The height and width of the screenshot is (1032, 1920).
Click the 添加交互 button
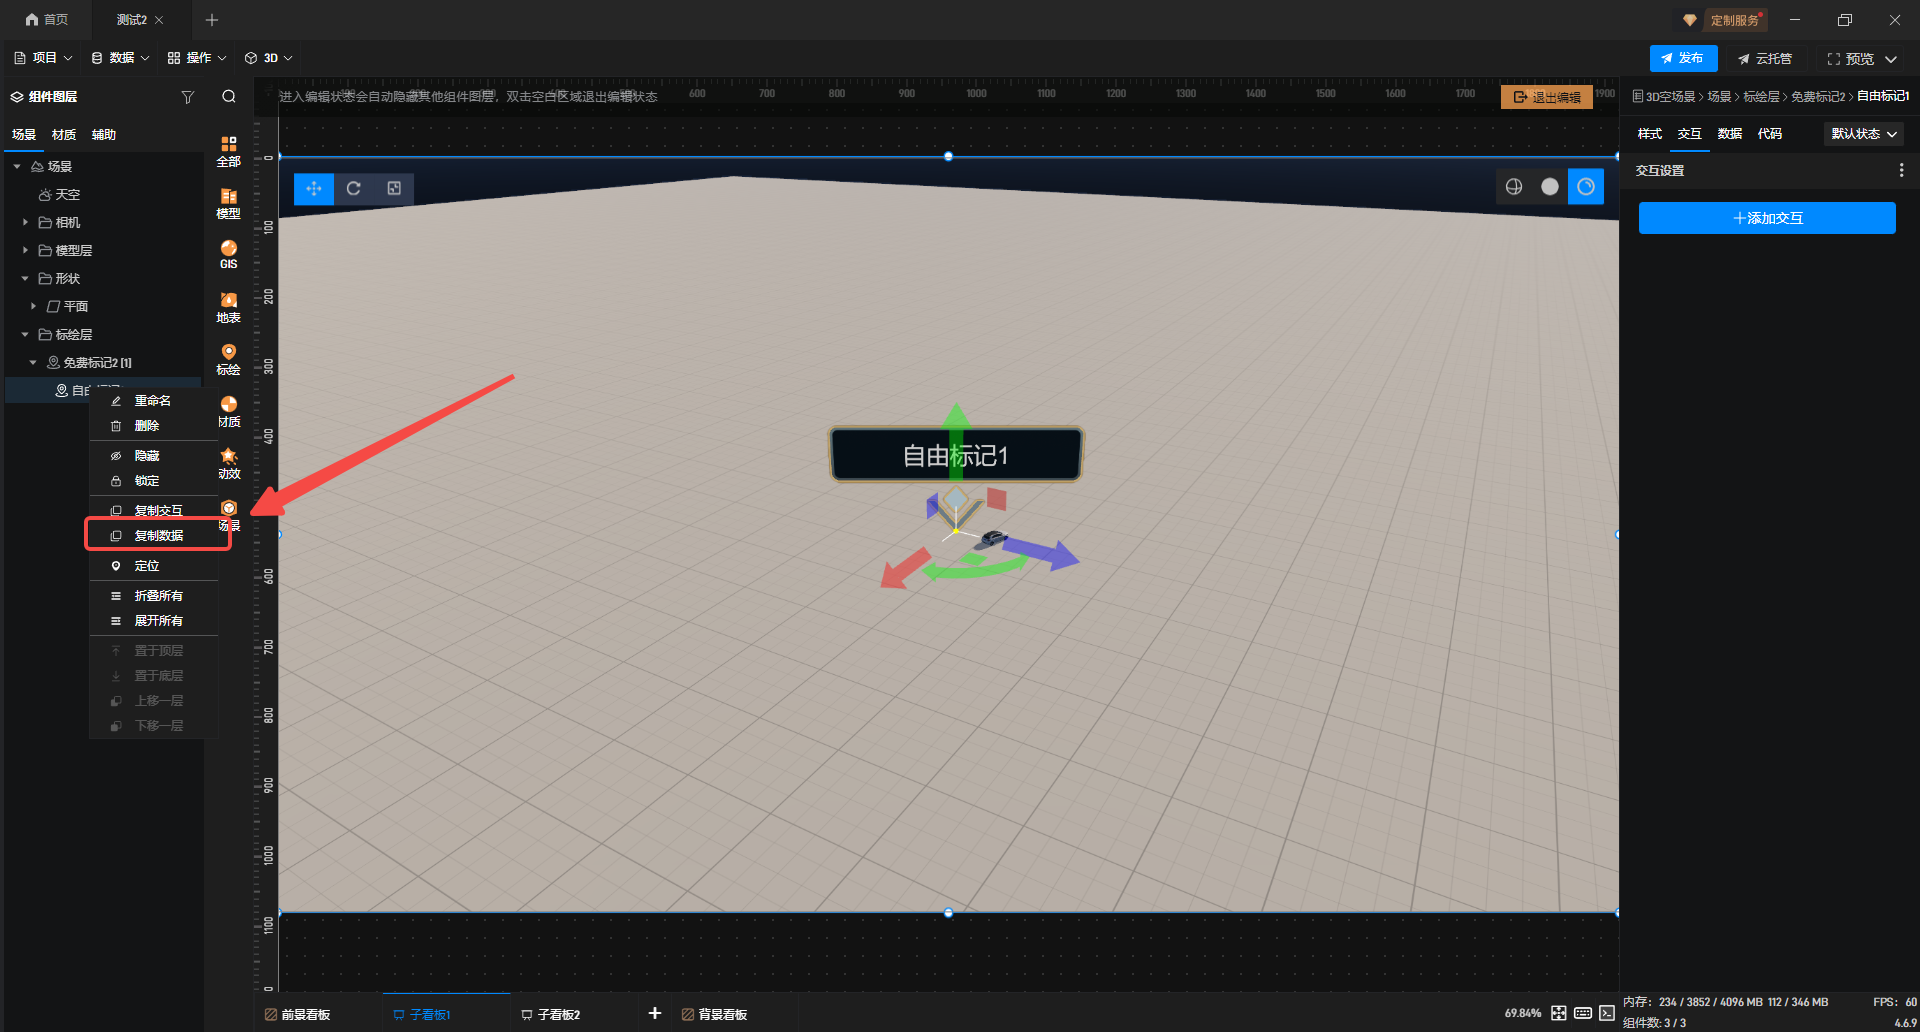click(1767, 218)
